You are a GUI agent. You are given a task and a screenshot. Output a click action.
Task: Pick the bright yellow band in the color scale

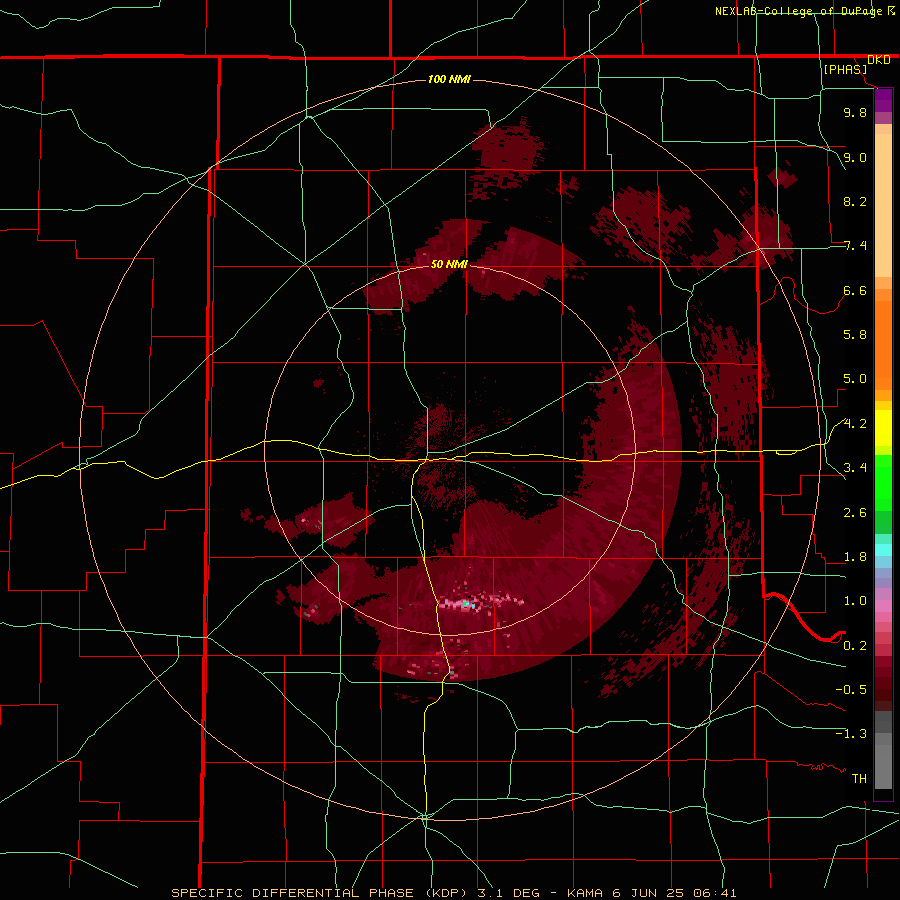pos(883,428)
